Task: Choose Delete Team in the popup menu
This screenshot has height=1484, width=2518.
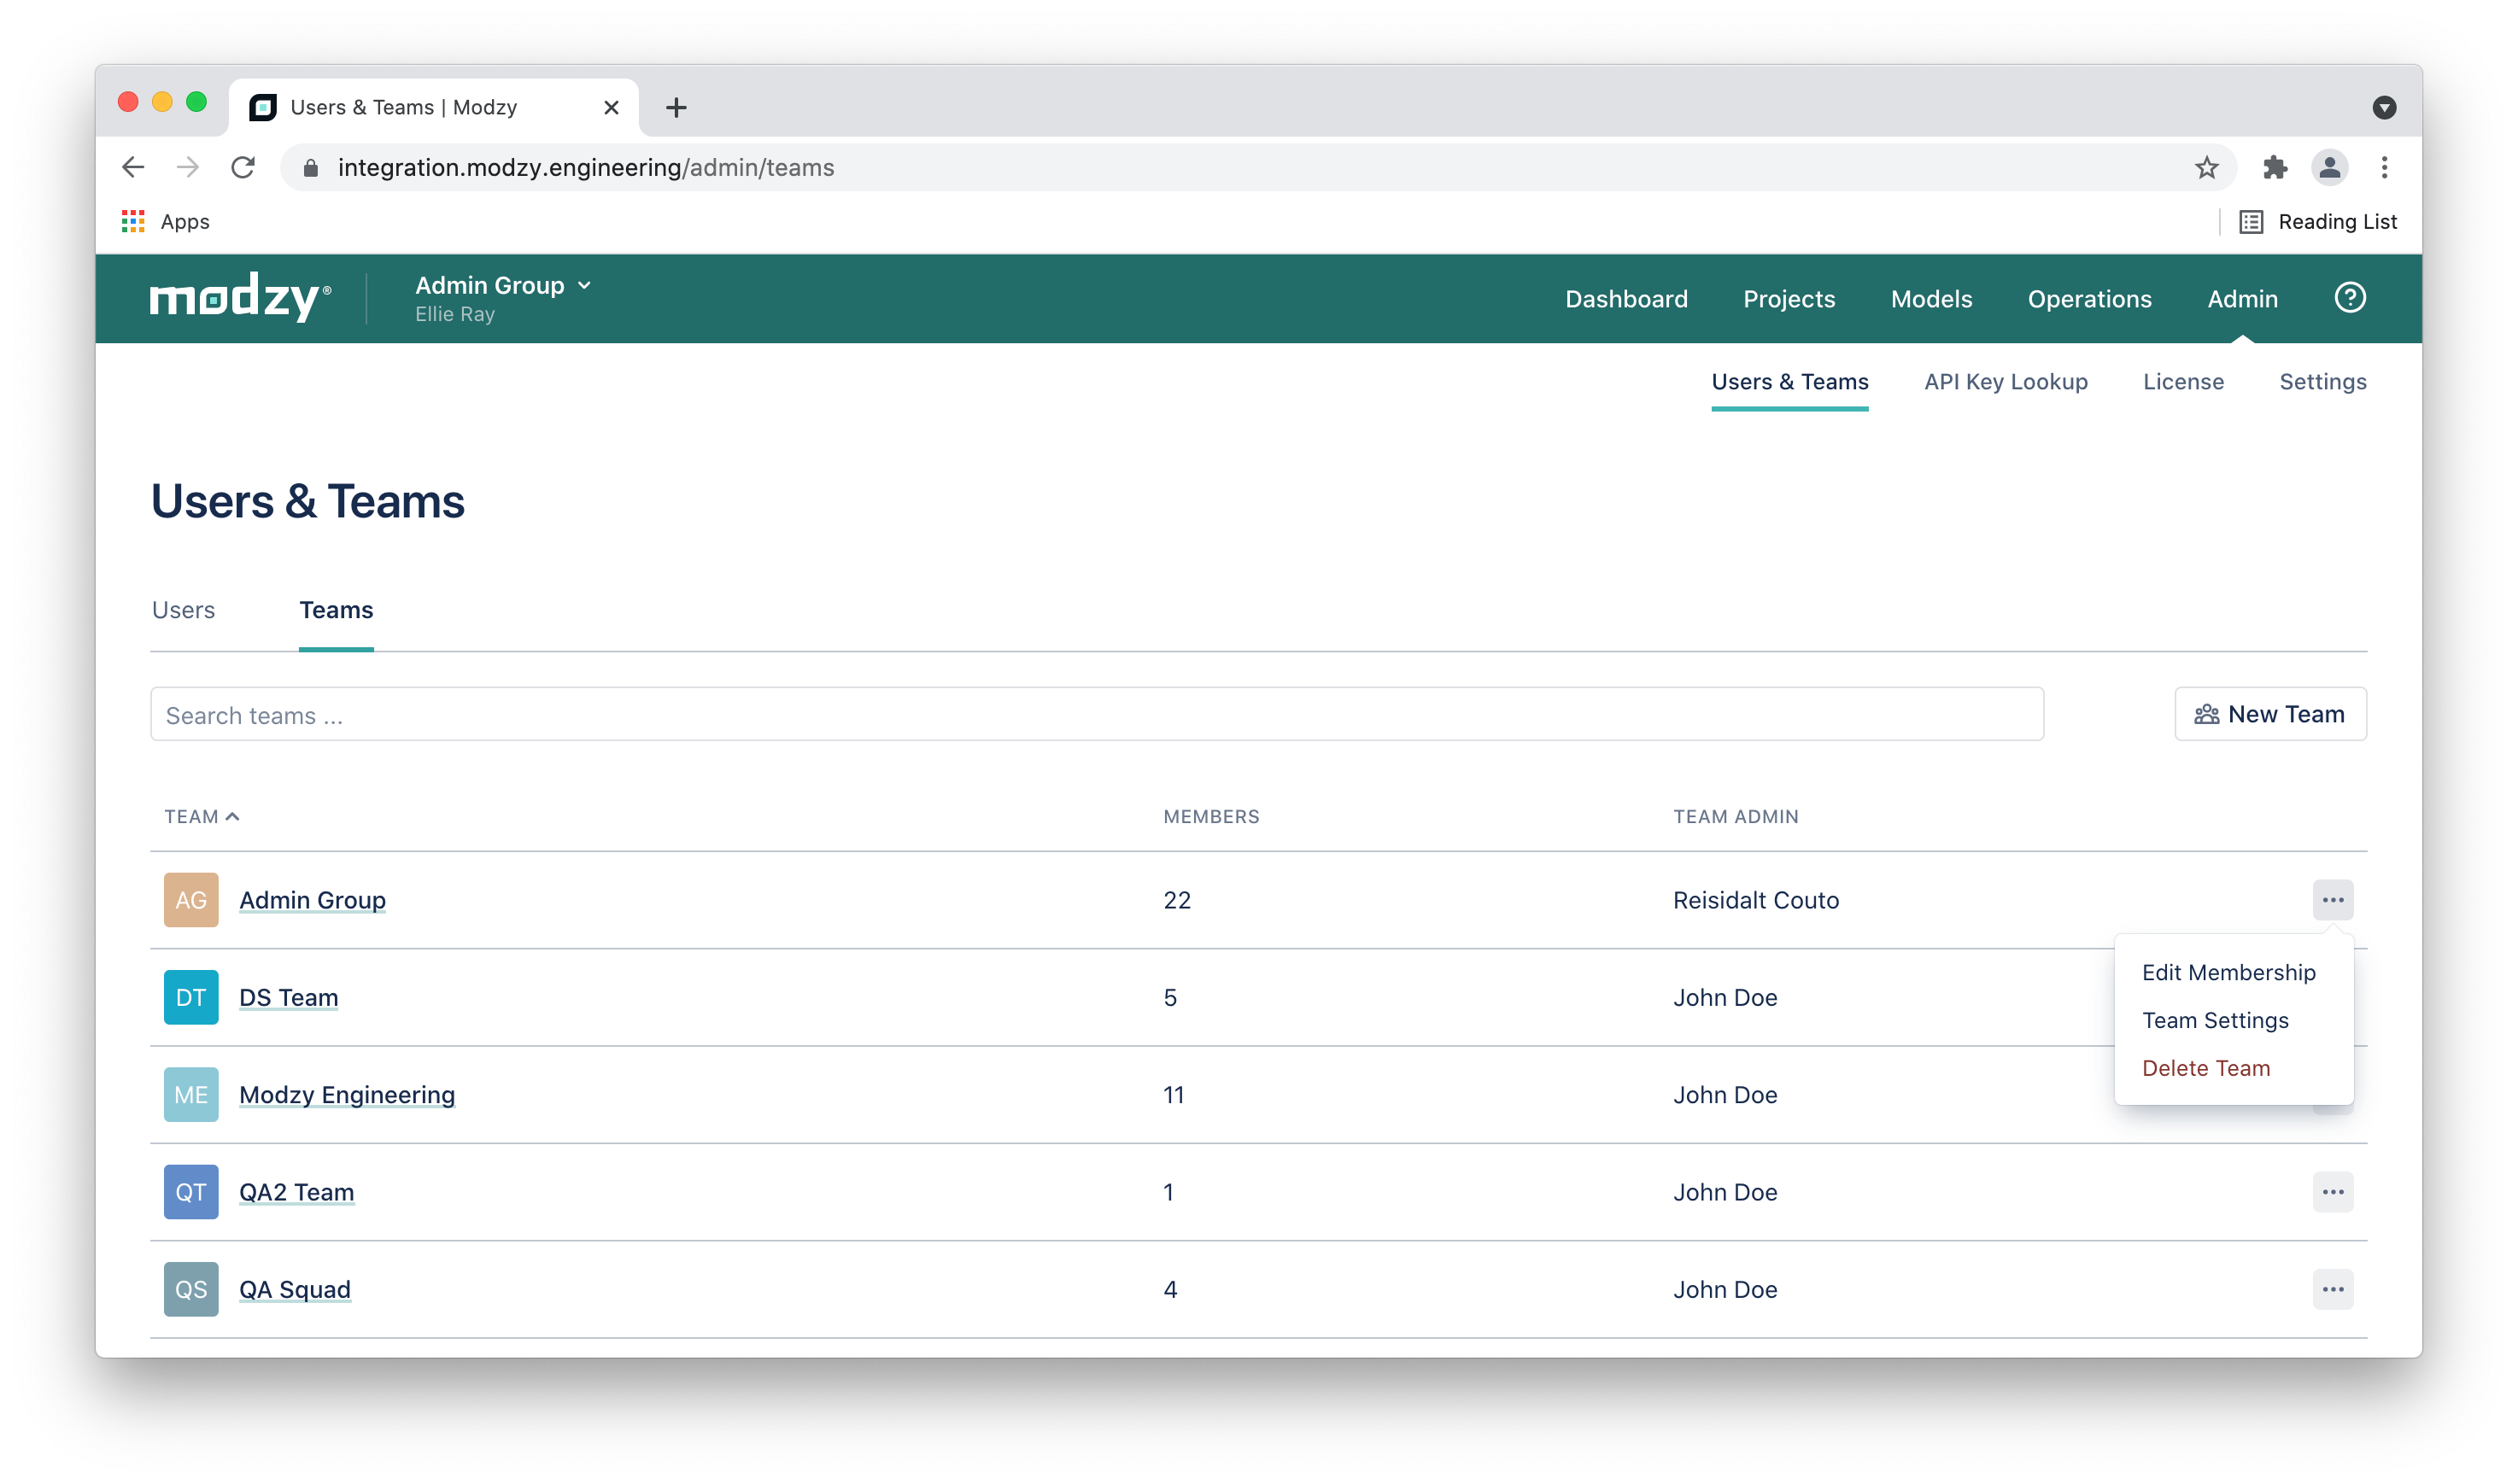Action: [2205, 1068]
